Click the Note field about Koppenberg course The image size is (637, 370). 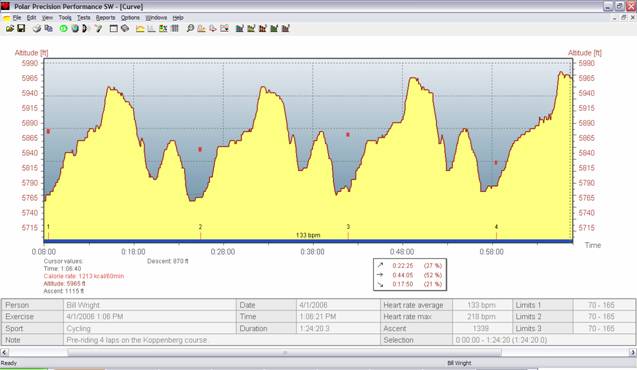[x=223, y=340]
